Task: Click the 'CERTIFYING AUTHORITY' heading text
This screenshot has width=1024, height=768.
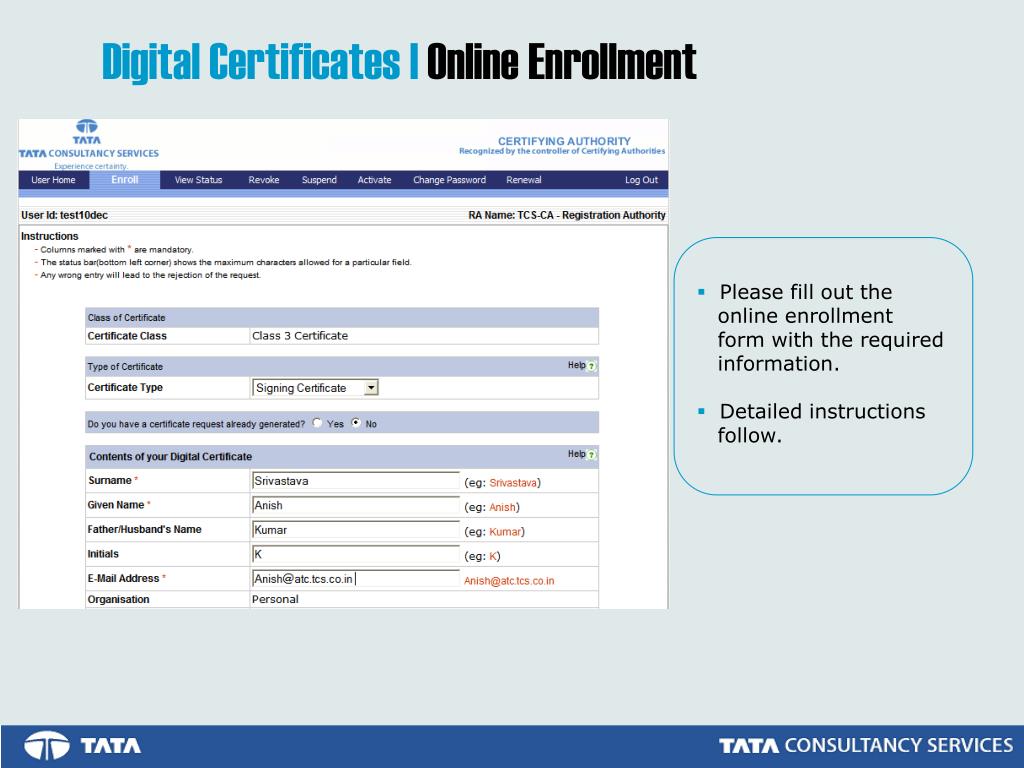Action: pos(564,141)
